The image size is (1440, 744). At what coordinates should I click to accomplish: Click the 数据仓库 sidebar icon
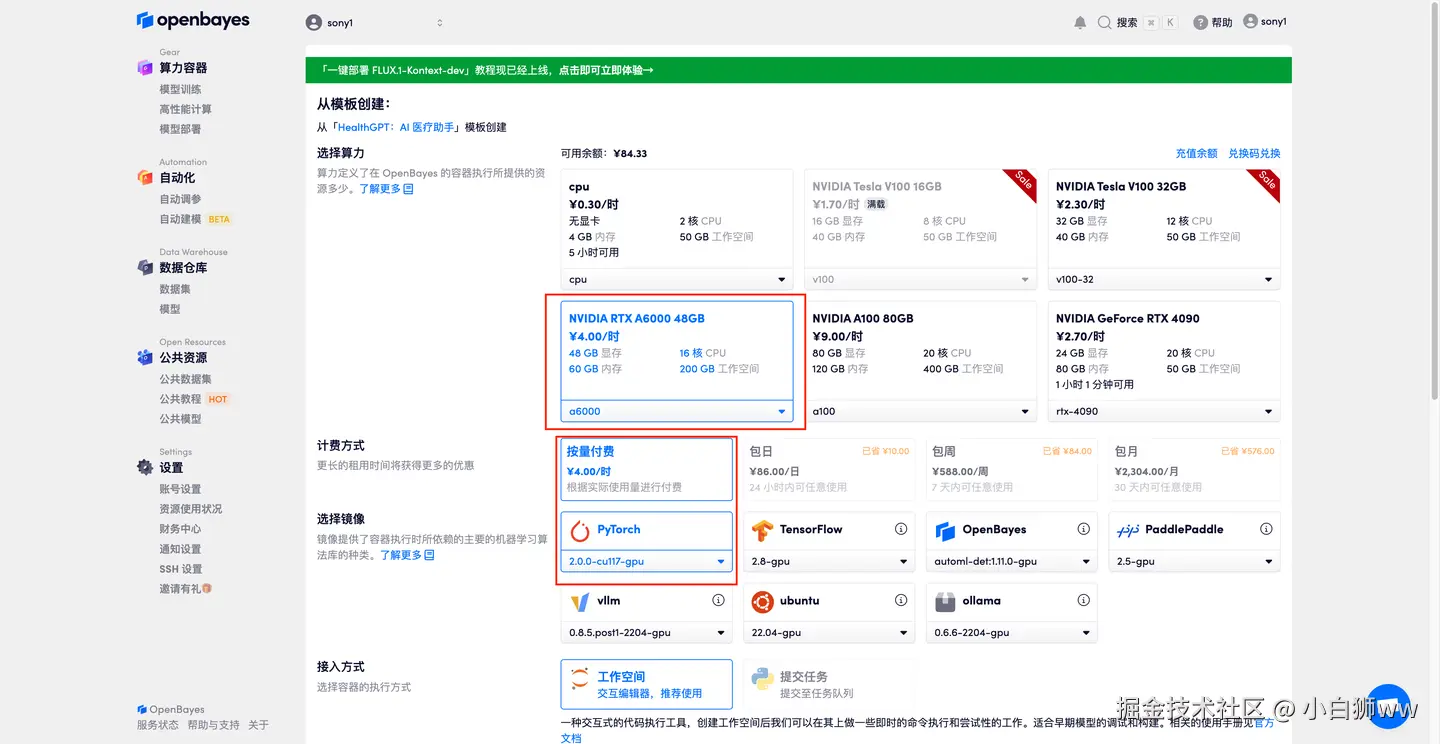(x=145, y=268)
